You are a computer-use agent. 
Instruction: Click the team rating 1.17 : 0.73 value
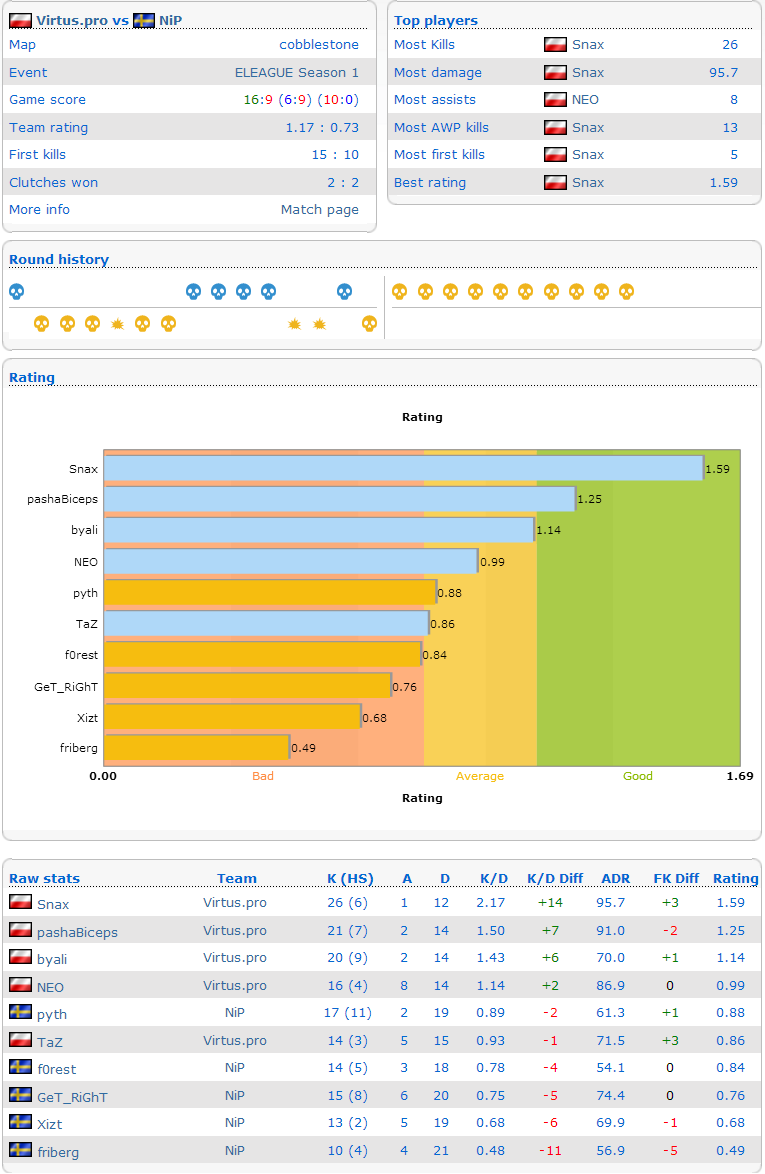click(322, 127)
